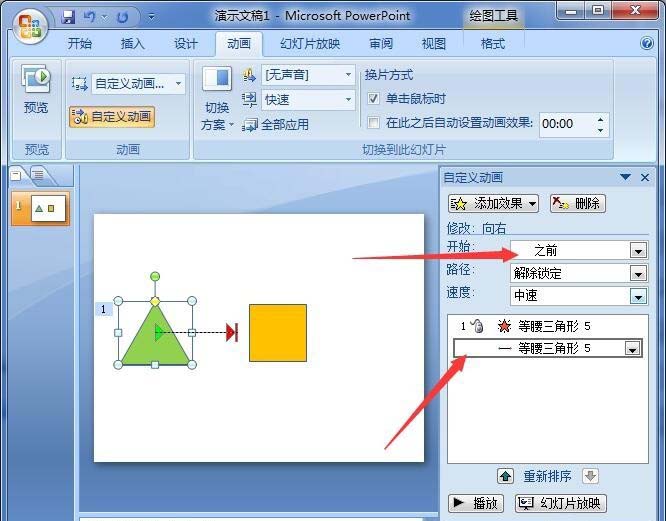
Task: Increase the auto-advance time
Action: click(x=601, y=120)
